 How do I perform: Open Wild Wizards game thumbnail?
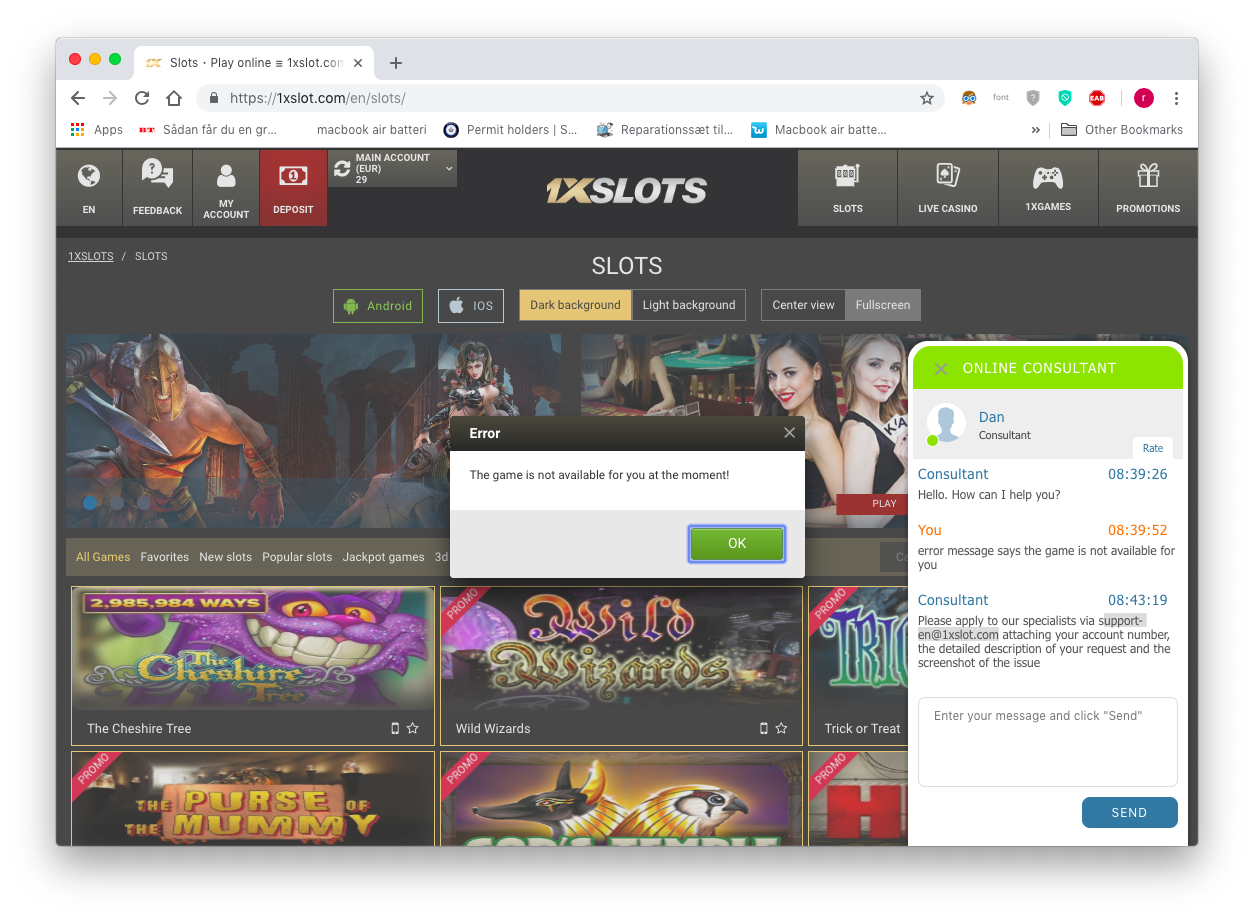[x=622, y=650]
